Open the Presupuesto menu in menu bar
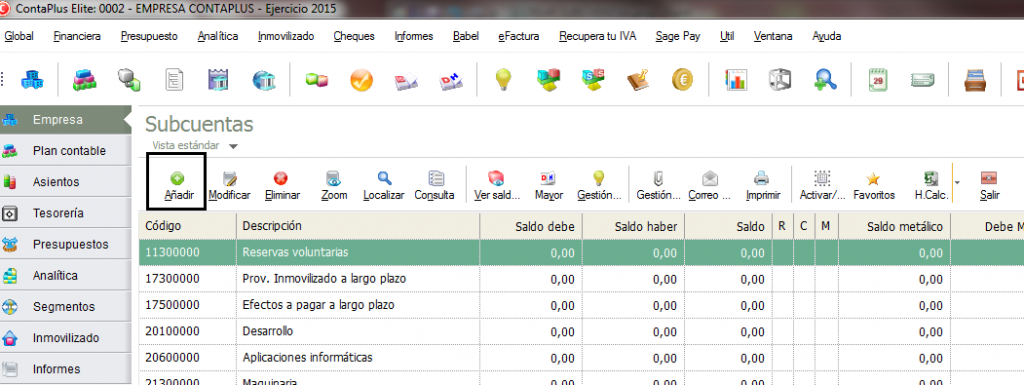The height and width of the screenshot is (385, 1024). coord(149,37)
